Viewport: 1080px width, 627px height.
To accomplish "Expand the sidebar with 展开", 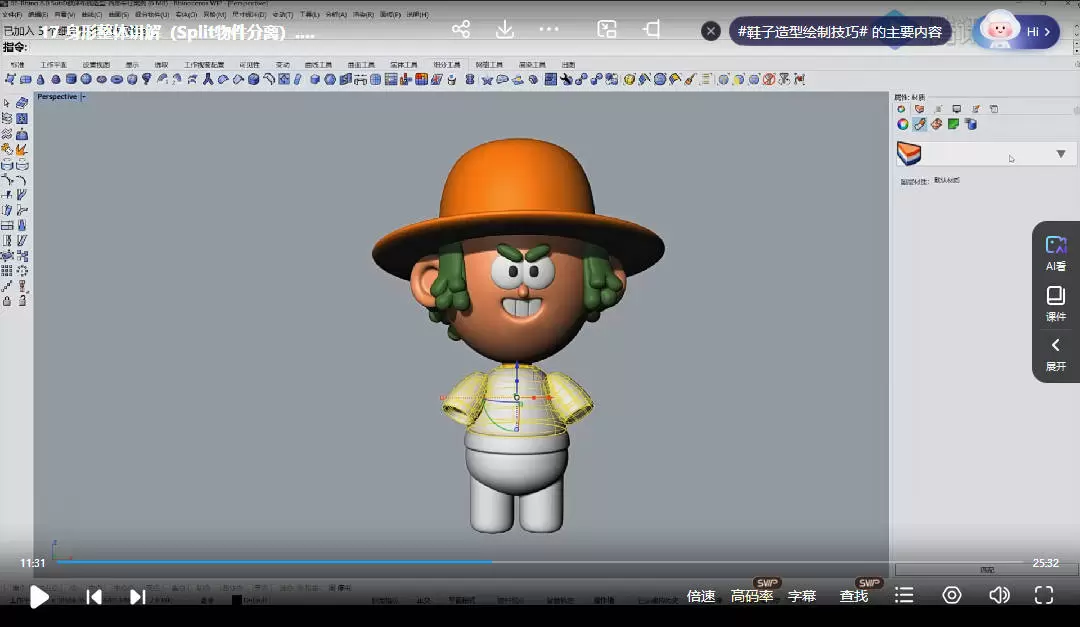I will coord(1056,355).
